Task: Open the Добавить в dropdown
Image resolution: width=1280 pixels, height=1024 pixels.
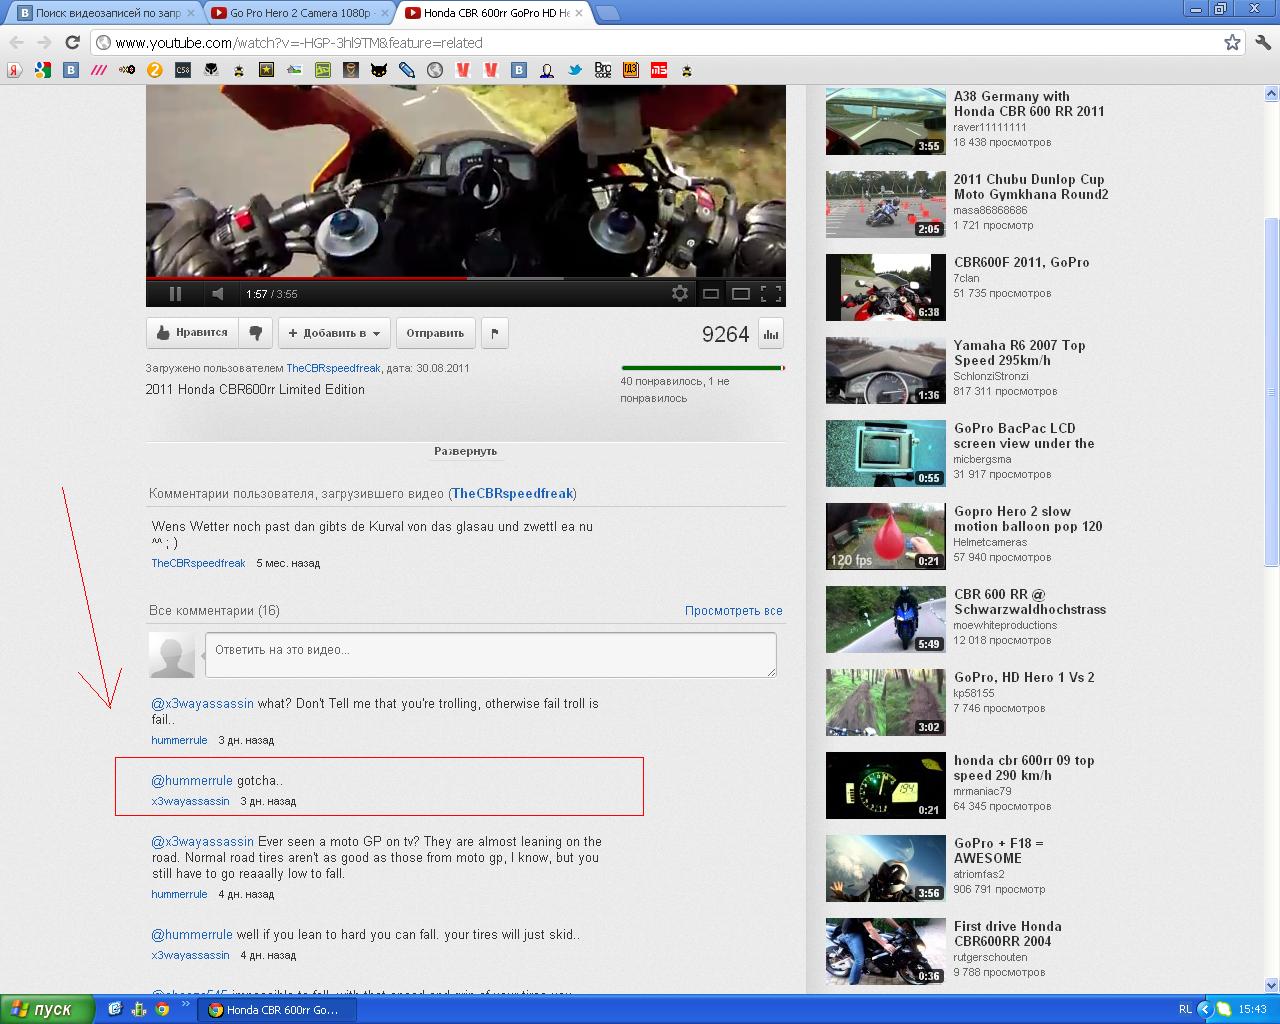Action: tap(334, 333)
